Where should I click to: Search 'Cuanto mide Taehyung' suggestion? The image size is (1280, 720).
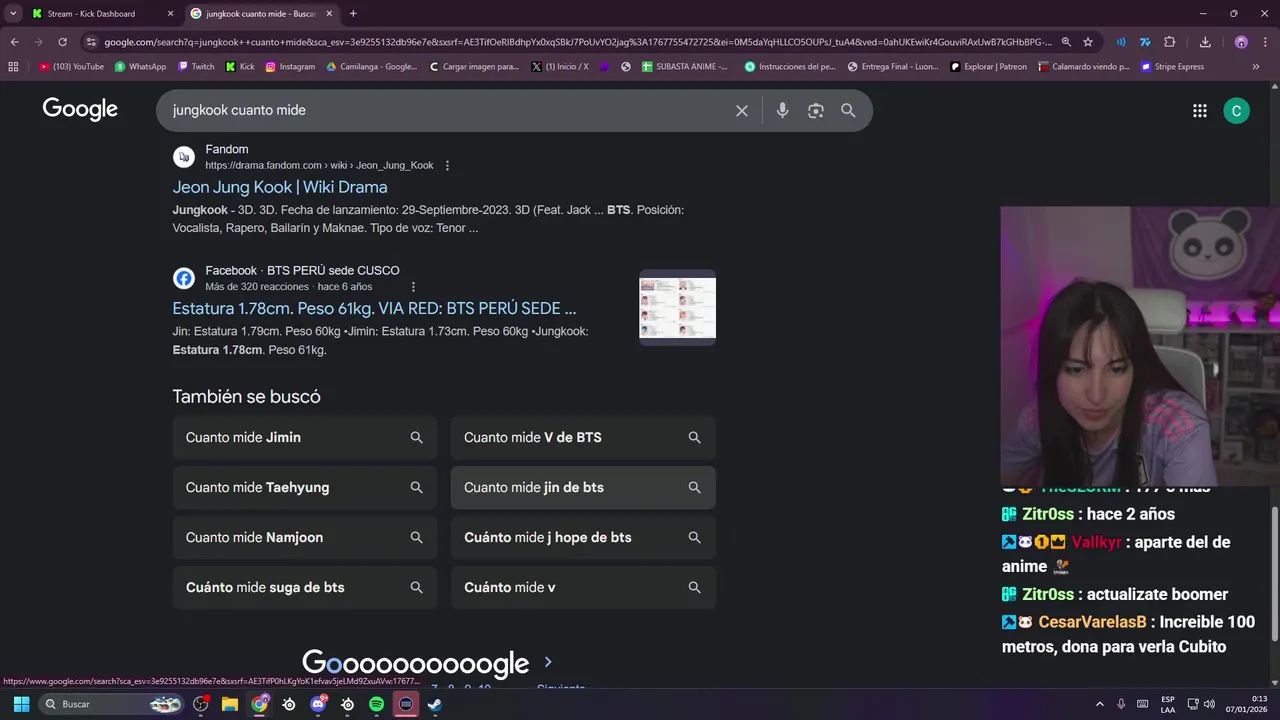point(304,487)
